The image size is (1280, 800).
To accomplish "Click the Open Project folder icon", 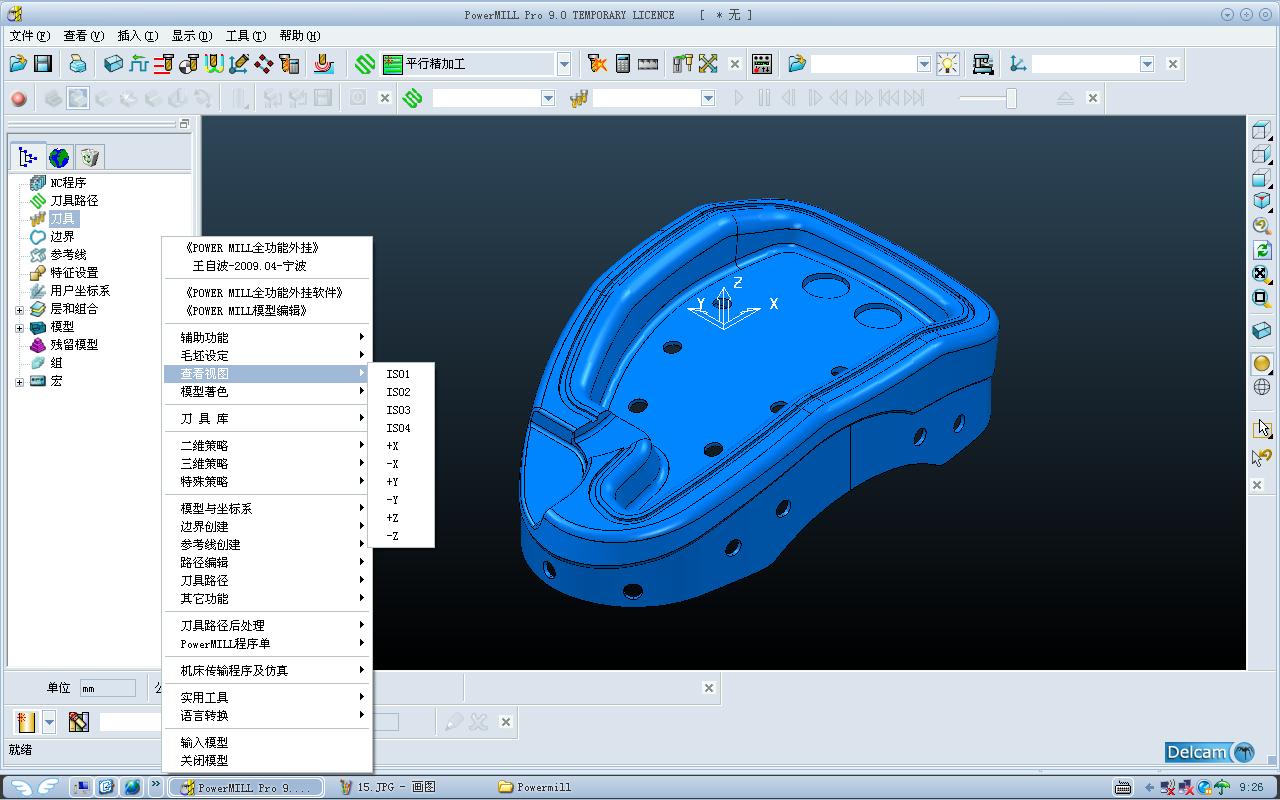I will [x=18, y=64].
